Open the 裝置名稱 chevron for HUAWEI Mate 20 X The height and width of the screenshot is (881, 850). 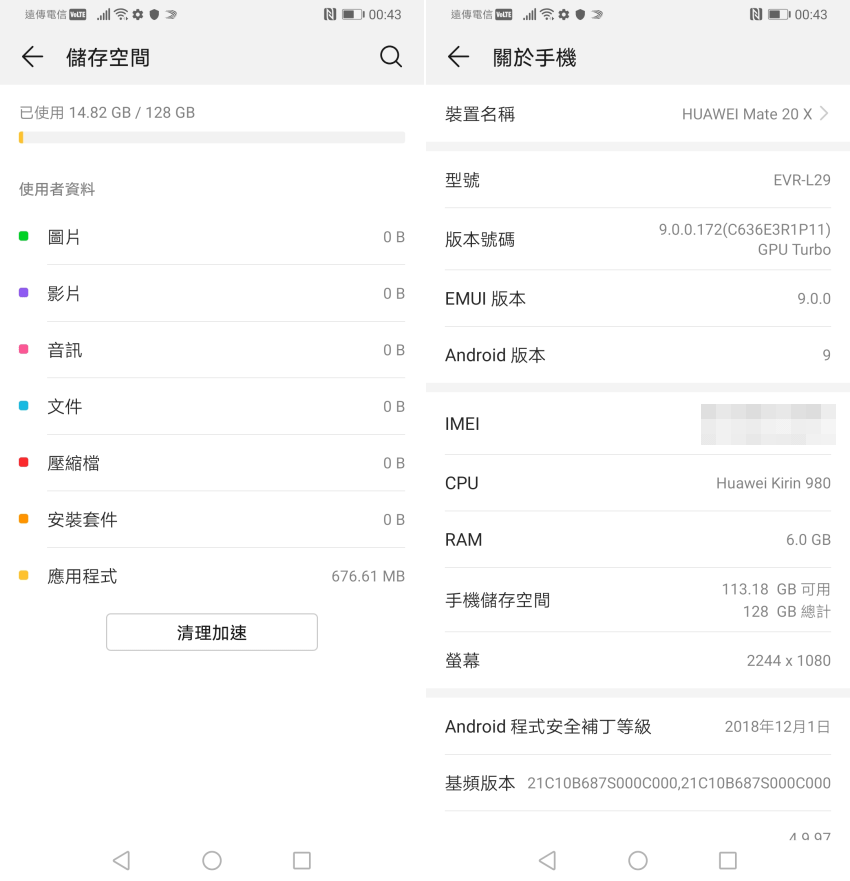click(x=824, y=113)
